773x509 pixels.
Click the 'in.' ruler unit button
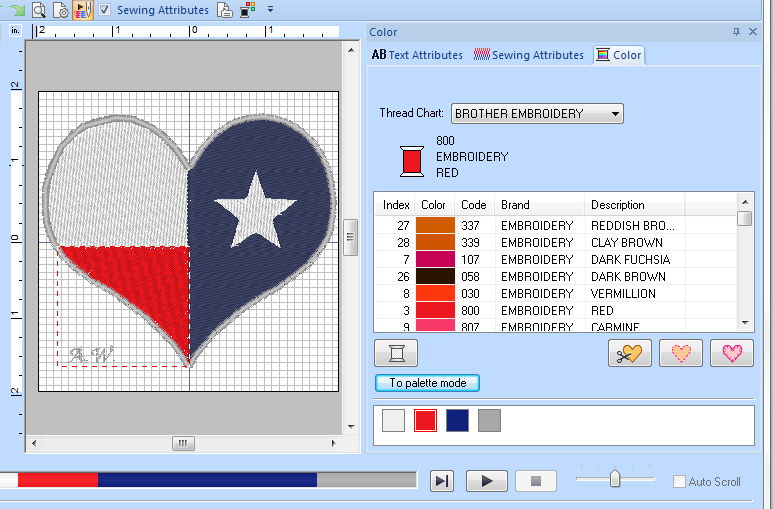pyautogui.click(x=16, y=31)
